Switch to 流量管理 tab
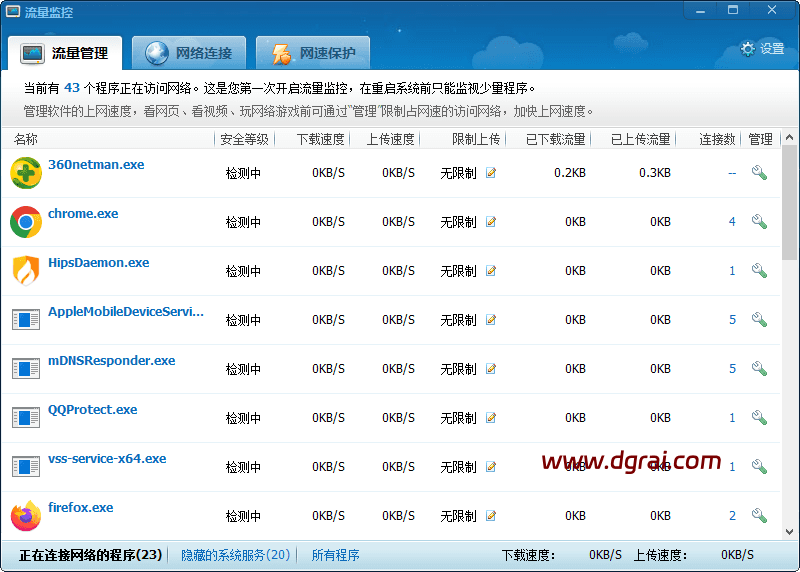This screenshot has width=800, height=572. coord(65,53)
